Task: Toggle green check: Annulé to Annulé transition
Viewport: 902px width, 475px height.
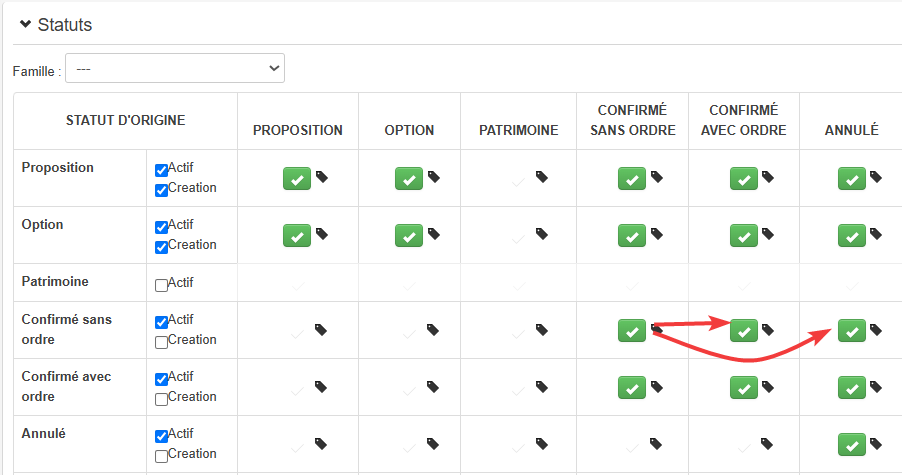Action: (851, 444)
